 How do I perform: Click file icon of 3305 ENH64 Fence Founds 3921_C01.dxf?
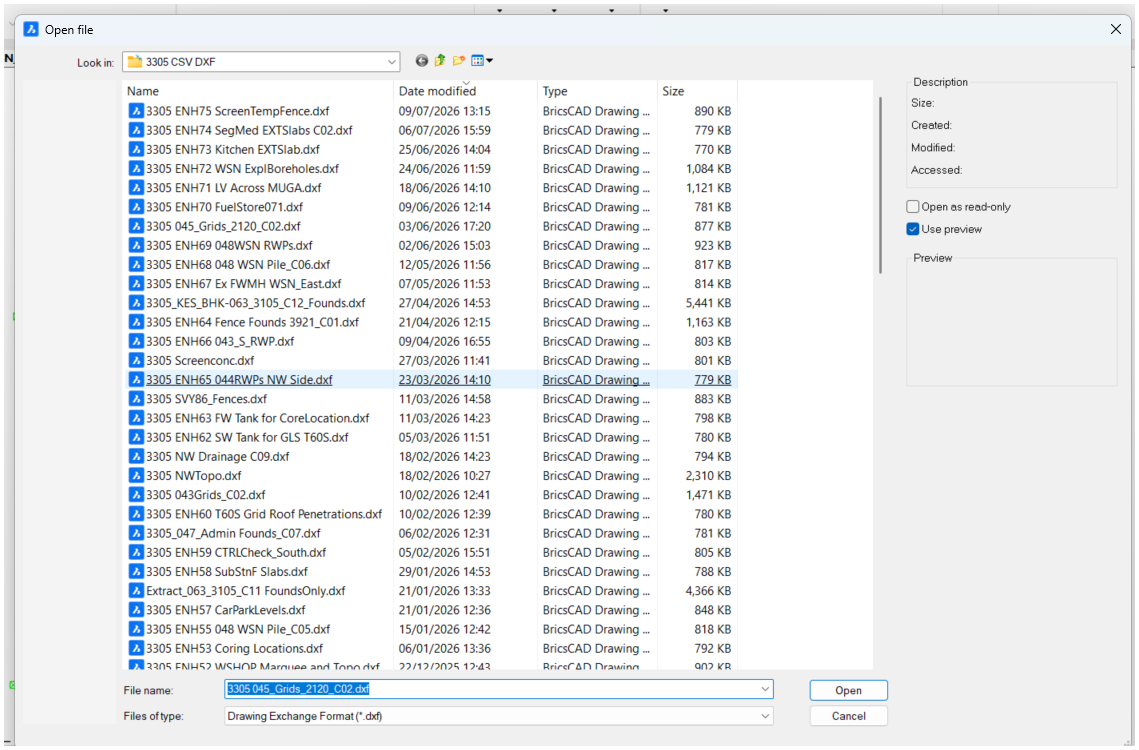pos(136,322)
